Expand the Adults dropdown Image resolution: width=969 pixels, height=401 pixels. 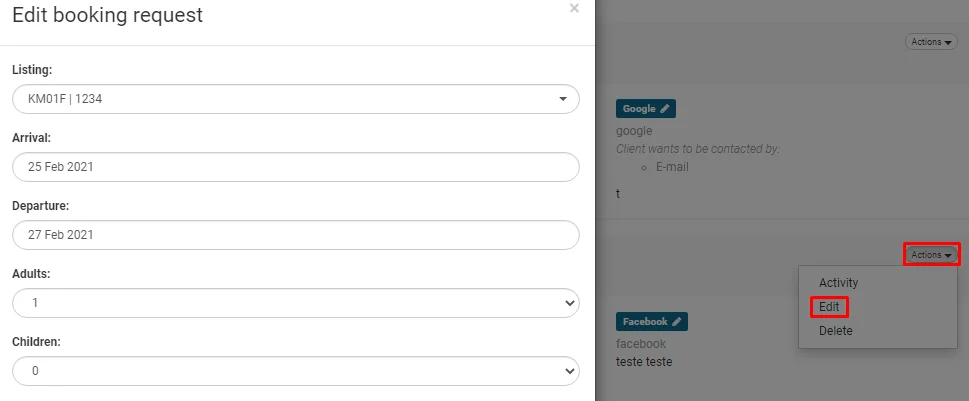click(296, 301)
